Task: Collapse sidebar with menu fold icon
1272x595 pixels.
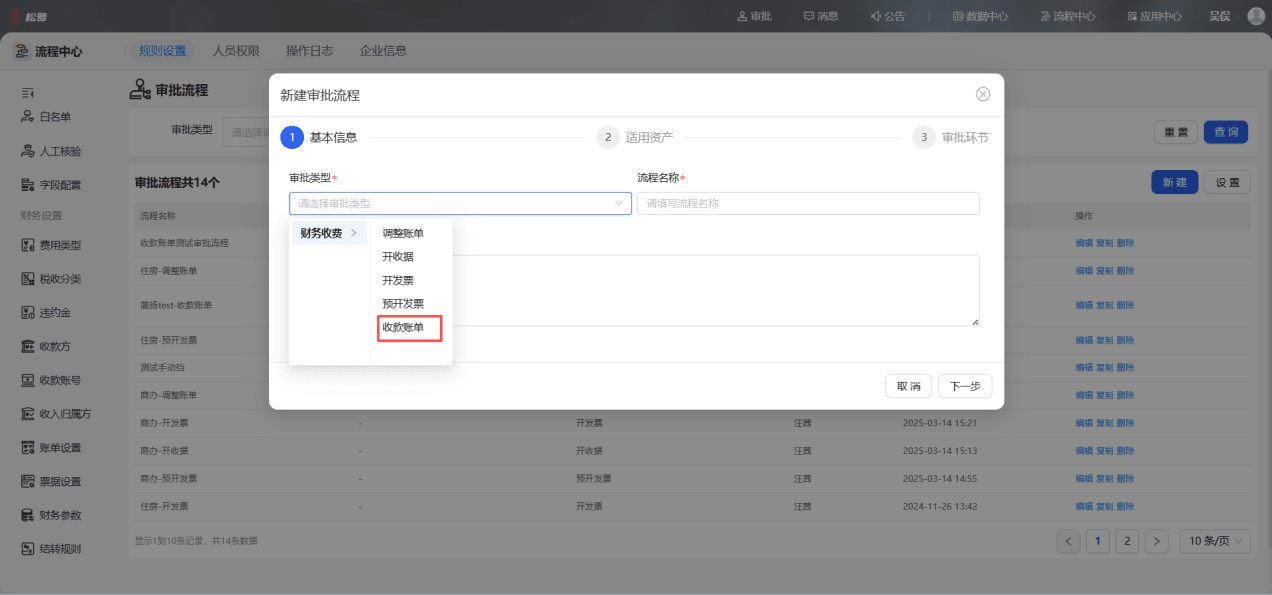Action: pyautogui.click(x=28, y=93)
